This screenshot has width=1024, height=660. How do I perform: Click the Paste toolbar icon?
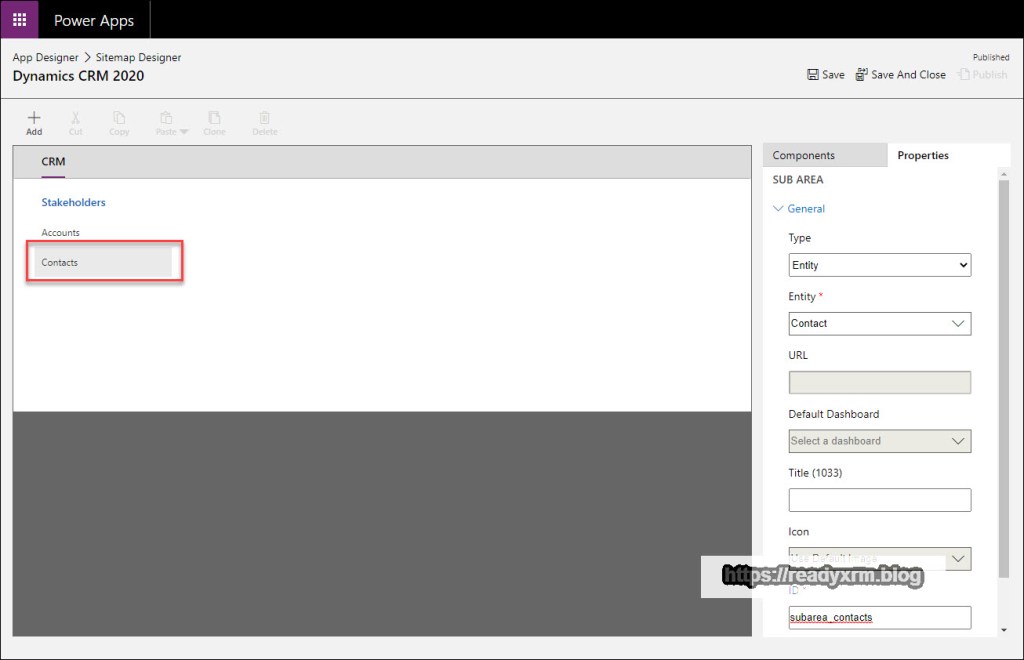167,118
